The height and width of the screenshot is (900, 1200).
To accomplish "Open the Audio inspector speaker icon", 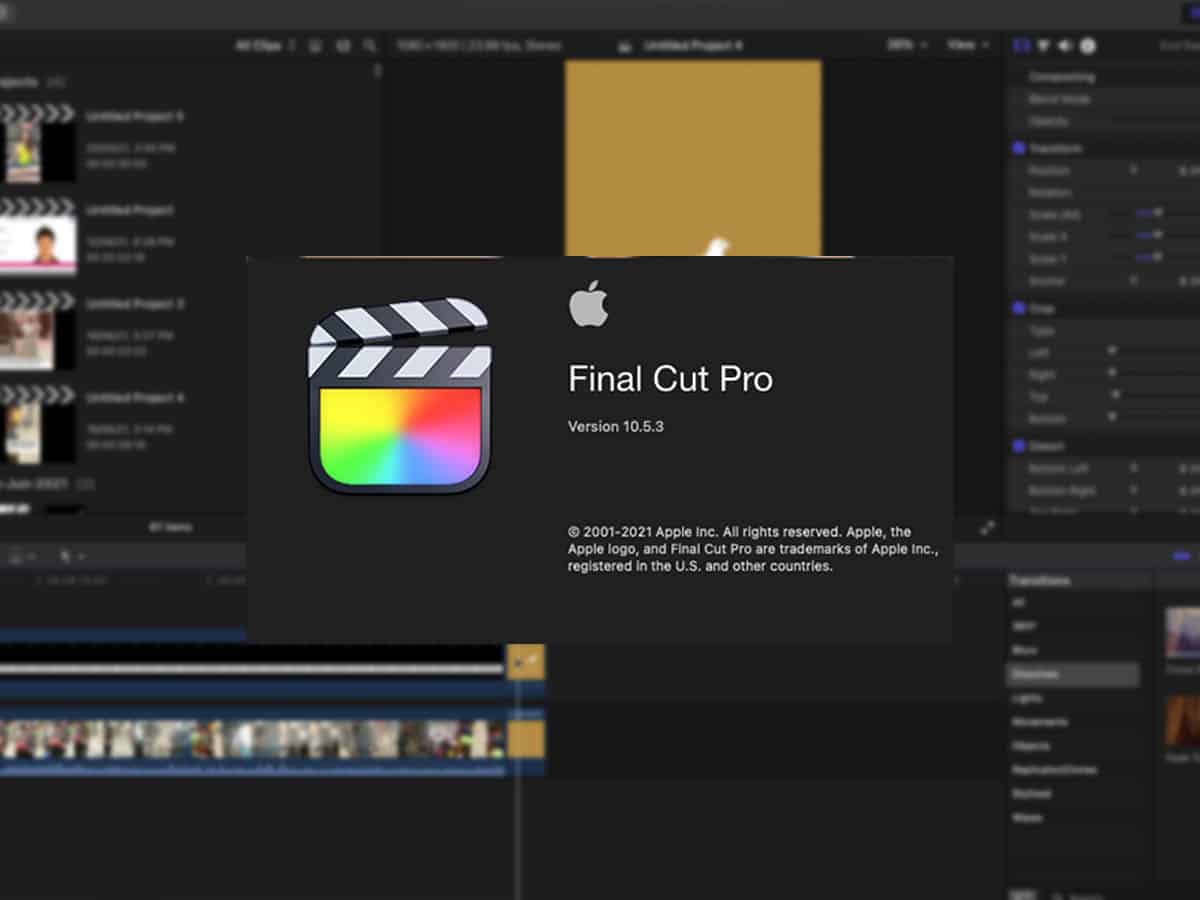I will pyautogui.click(x=1066, y=46).
